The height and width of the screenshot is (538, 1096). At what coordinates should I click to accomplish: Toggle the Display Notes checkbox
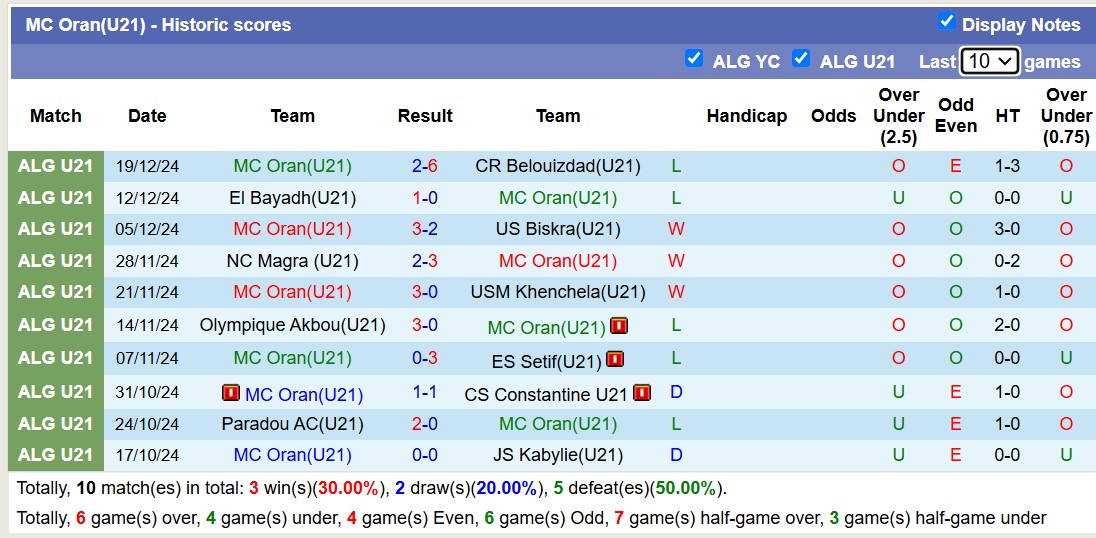click(946, 22)
